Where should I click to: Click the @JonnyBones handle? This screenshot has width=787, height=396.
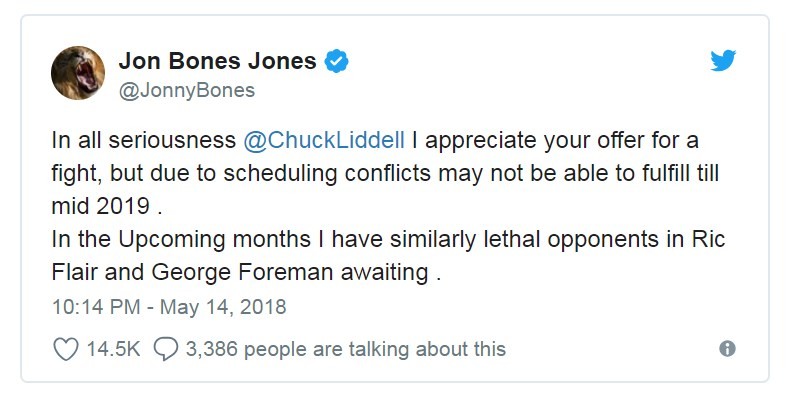(187, 91)
